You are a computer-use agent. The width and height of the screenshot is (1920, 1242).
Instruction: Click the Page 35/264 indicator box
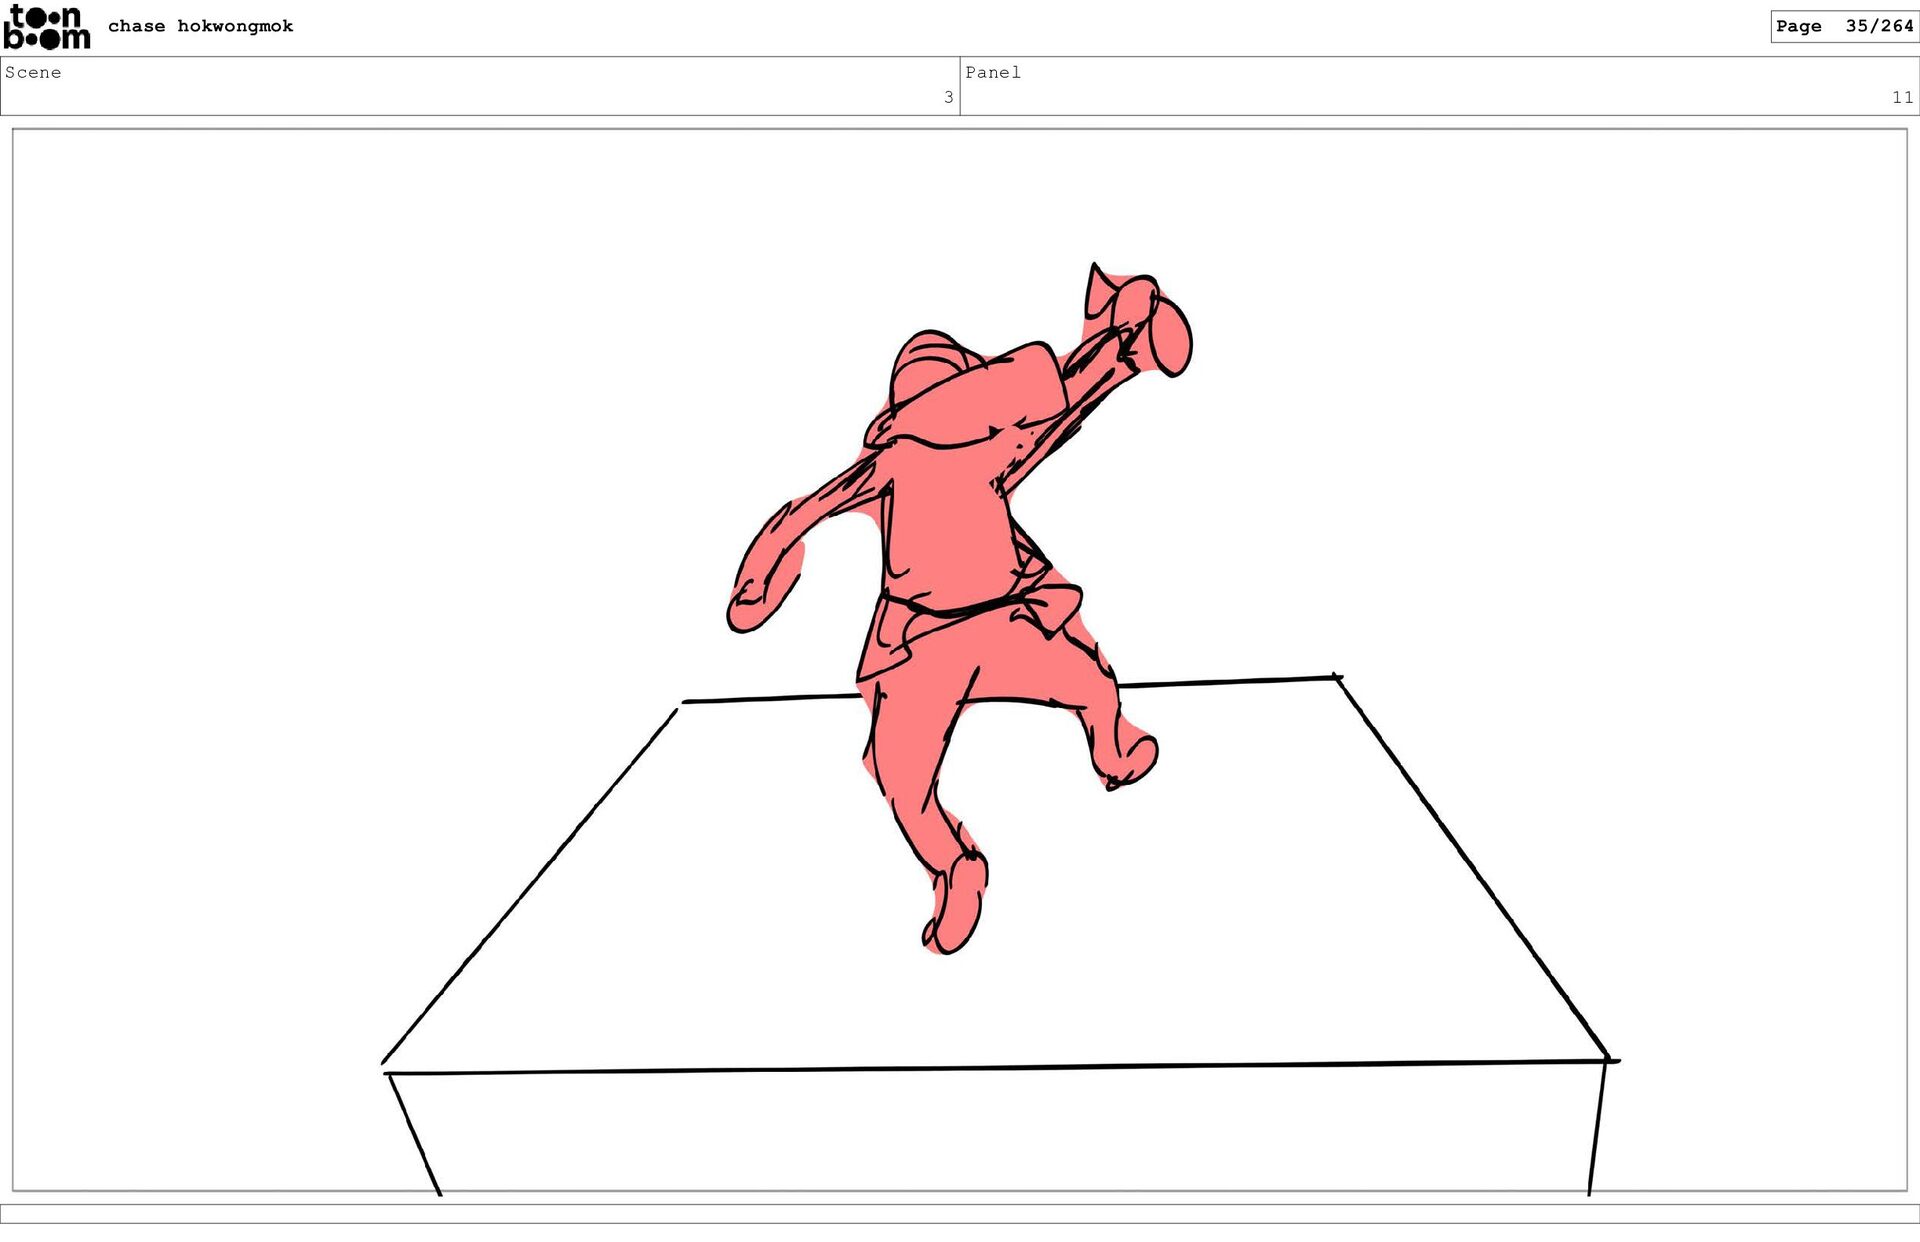[x=1843, y=26]
